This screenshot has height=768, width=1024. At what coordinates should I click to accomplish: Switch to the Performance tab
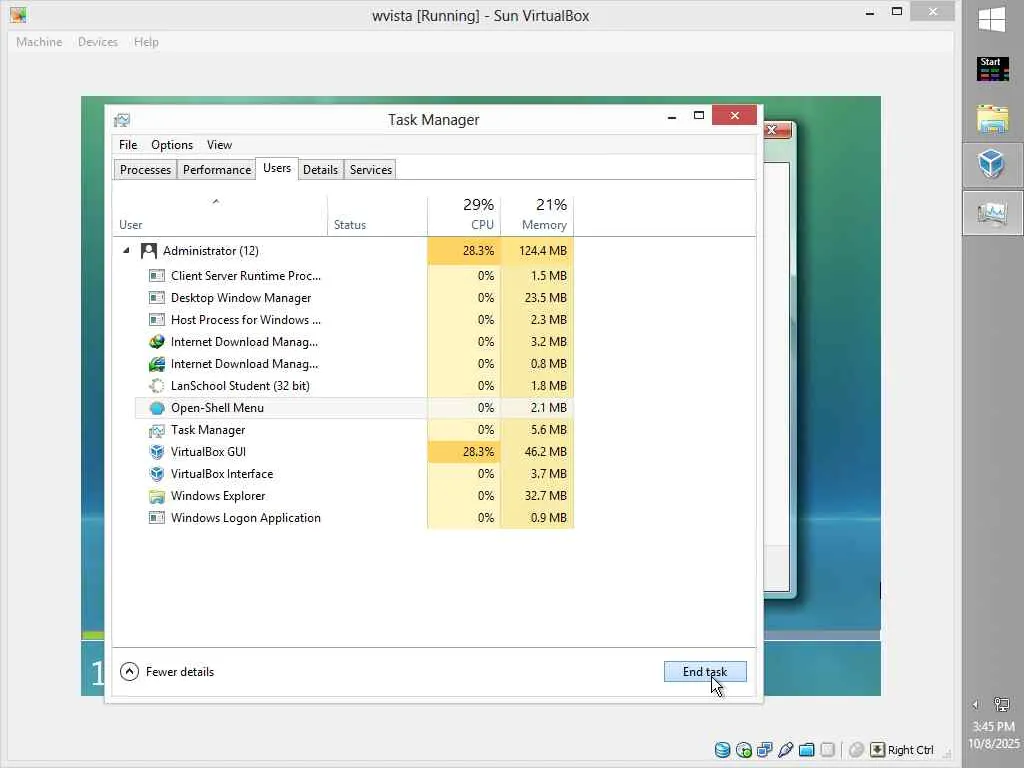pyautogui.click(x=217, y=170)
